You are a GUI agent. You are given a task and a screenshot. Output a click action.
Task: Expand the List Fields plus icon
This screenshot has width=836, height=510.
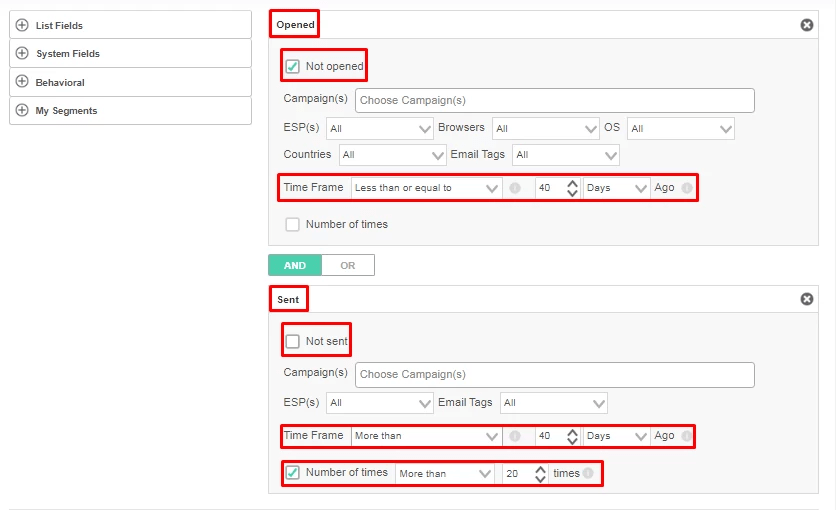tap(22, 25)
